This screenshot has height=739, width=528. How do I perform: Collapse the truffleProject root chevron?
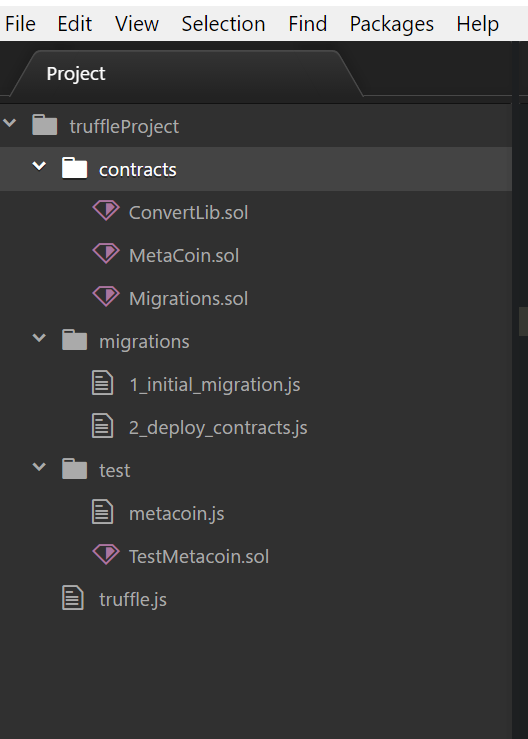point(9,123)
